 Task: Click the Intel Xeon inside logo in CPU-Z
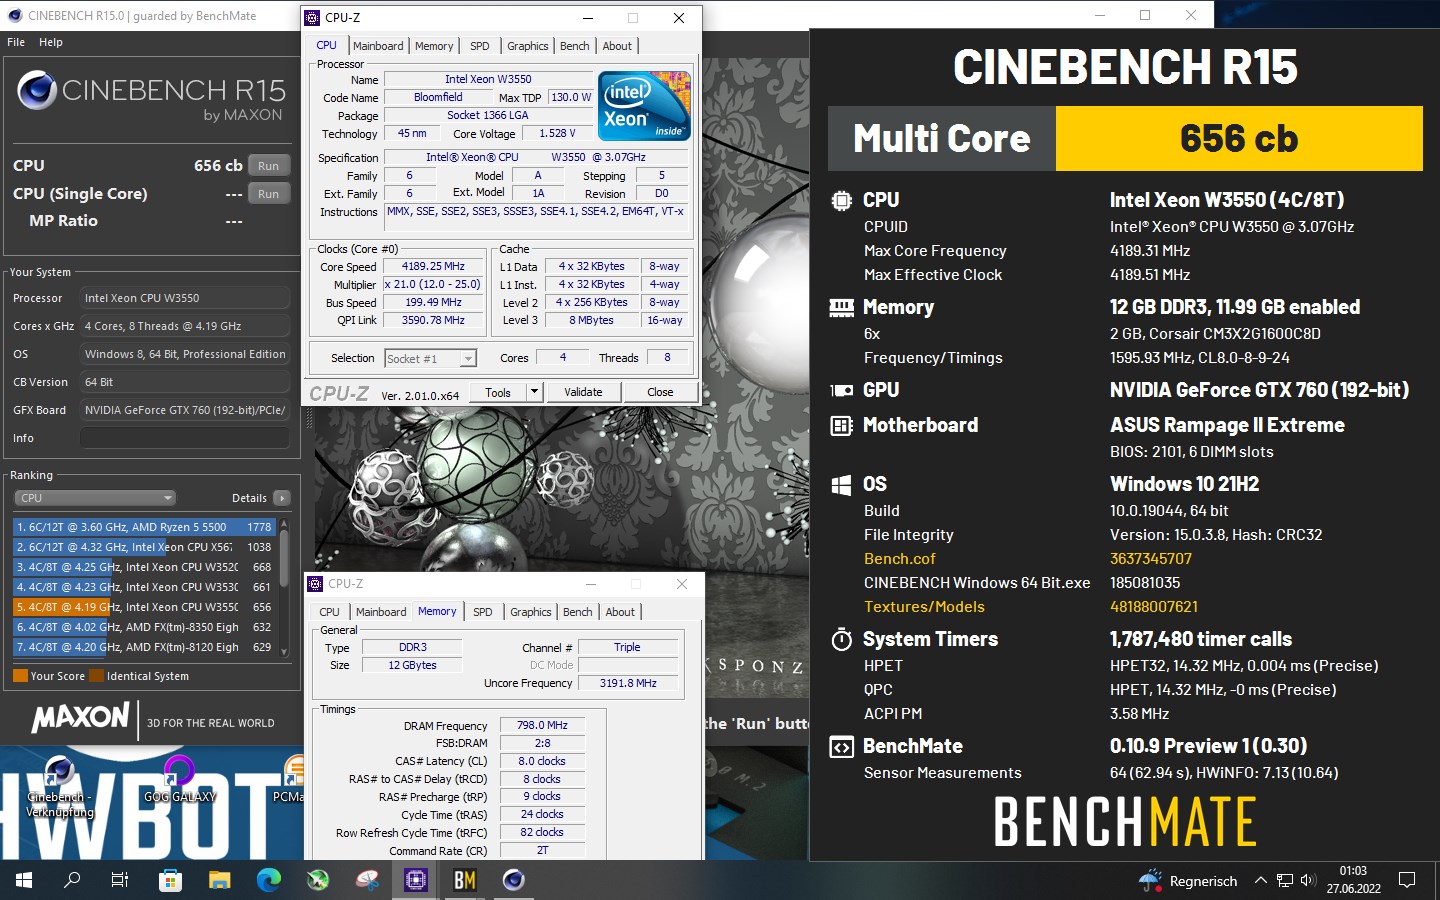pyautogui.click(x=644, y=105)
